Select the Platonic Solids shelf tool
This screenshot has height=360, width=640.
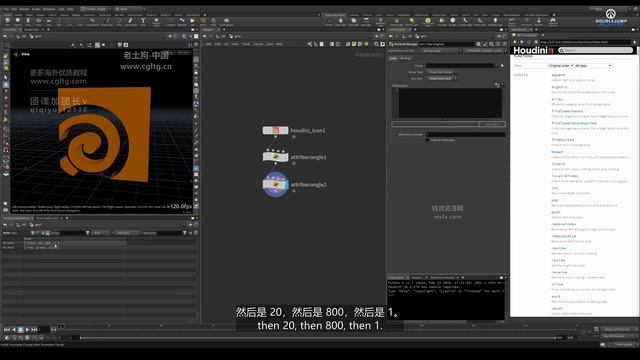coord(156,21)
